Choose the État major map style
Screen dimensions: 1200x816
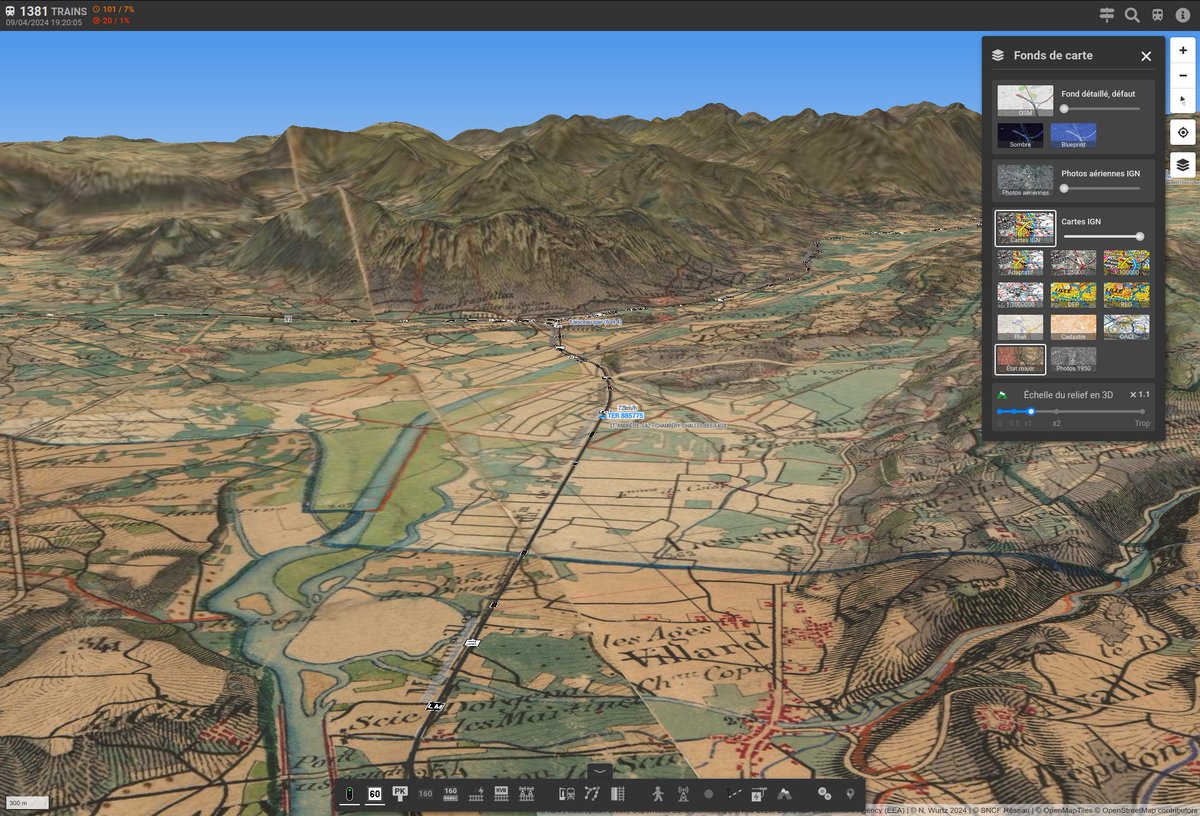tap(1020, 360)
